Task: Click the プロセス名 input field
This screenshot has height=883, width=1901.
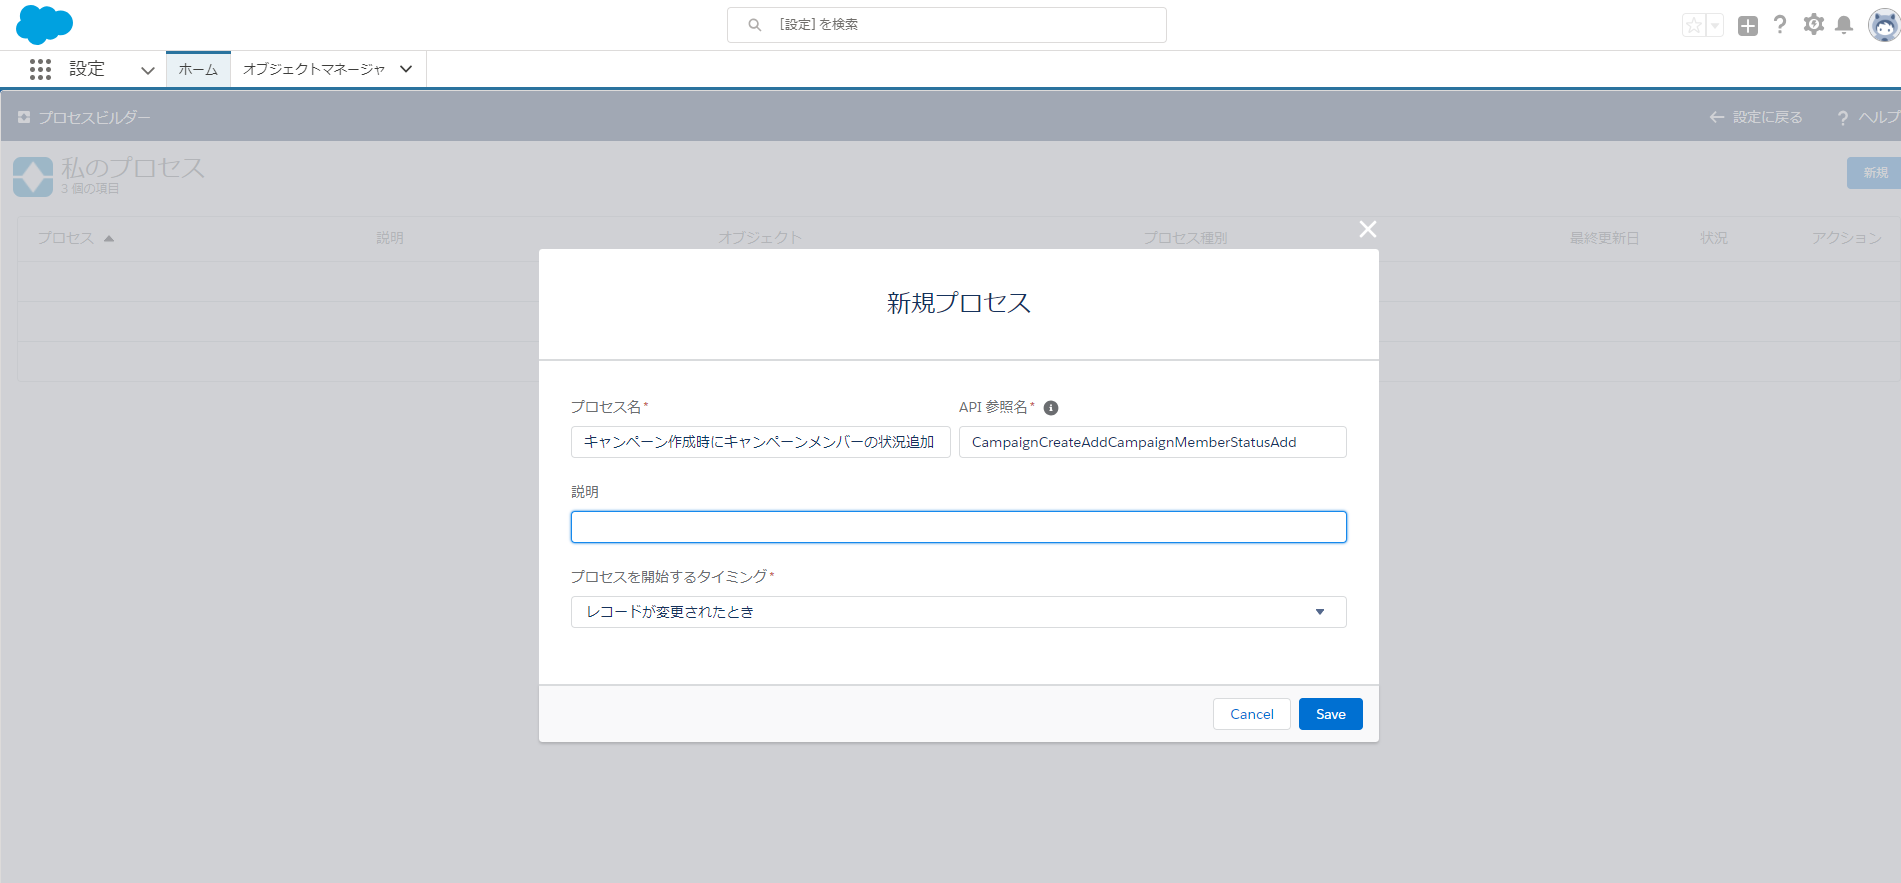Action: pyautogui.click(x=760, y=442)
